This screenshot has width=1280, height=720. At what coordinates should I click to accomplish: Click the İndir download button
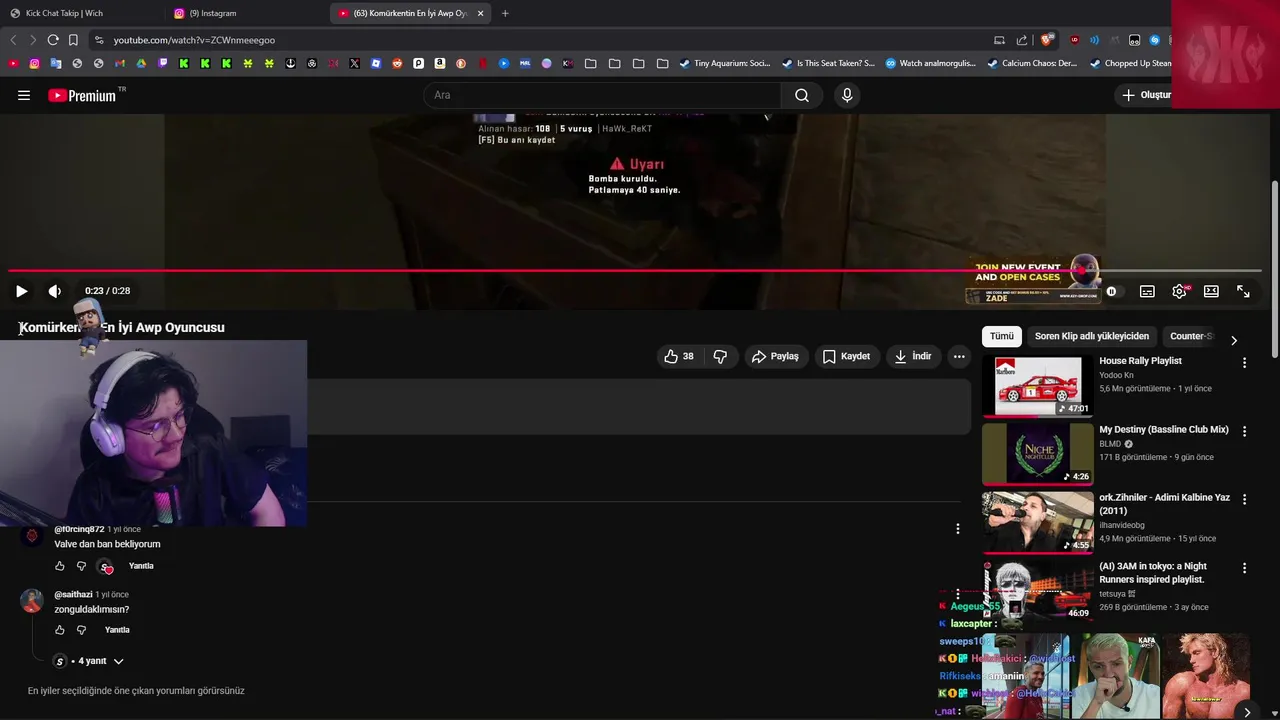pos(913,356)
